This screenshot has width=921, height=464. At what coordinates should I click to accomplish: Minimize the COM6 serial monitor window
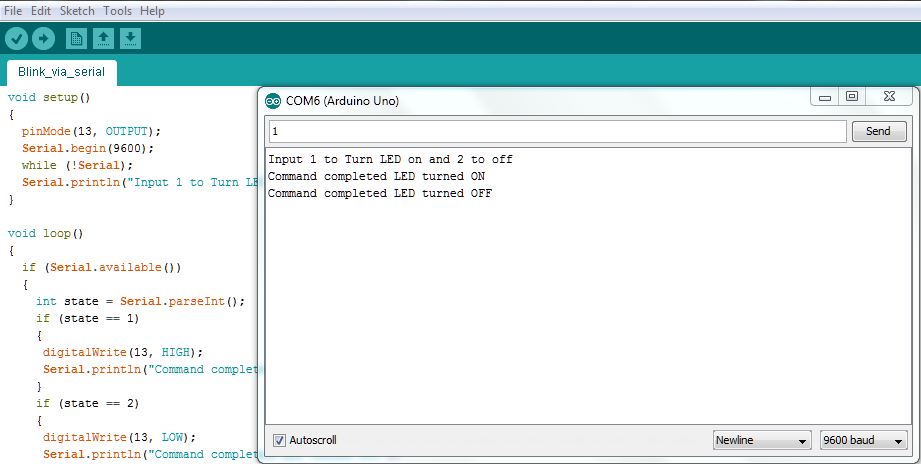coord(825,97)
